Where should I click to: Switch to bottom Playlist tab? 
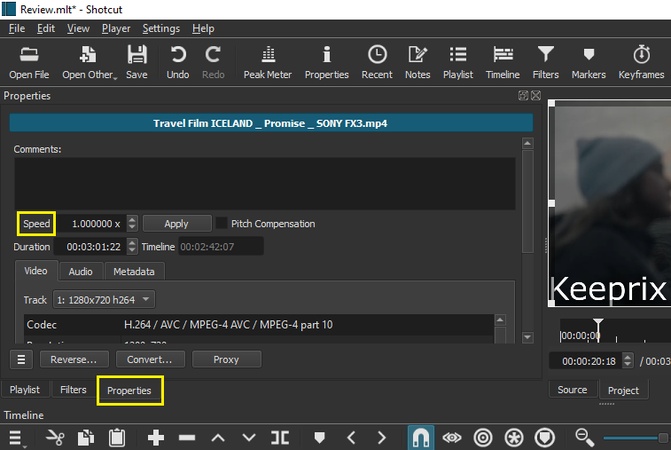(24, 390)
